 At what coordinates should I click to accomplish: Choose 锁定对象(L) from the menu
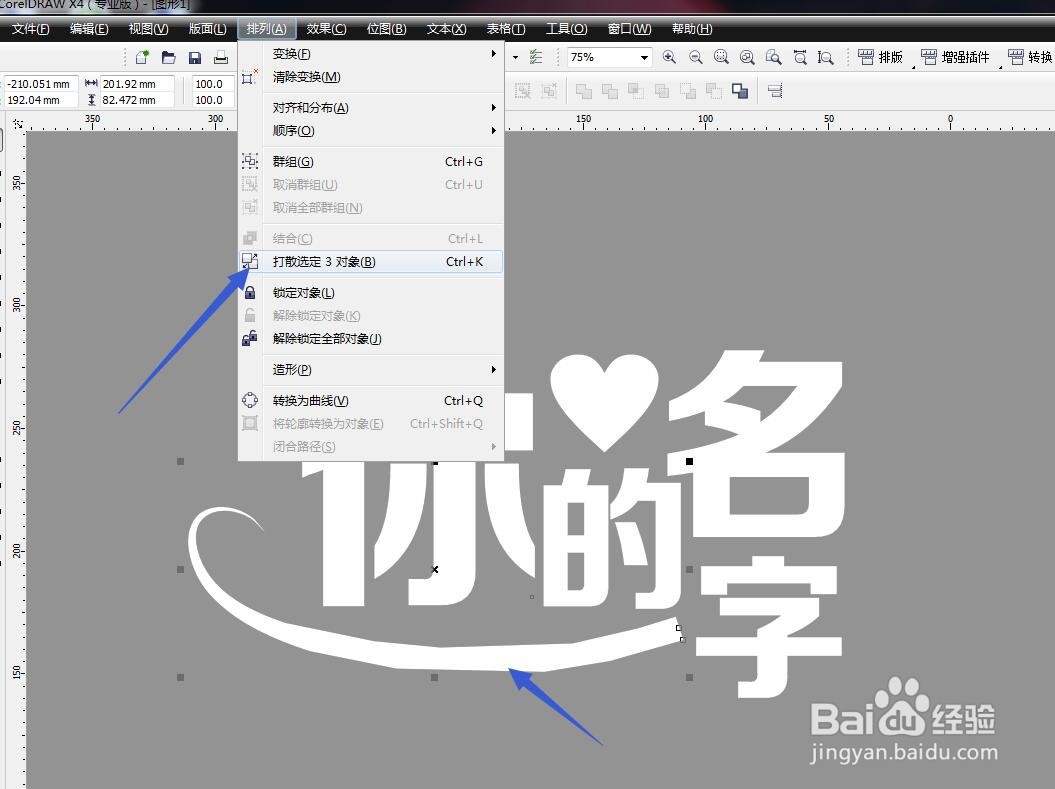tap(371, 293)
